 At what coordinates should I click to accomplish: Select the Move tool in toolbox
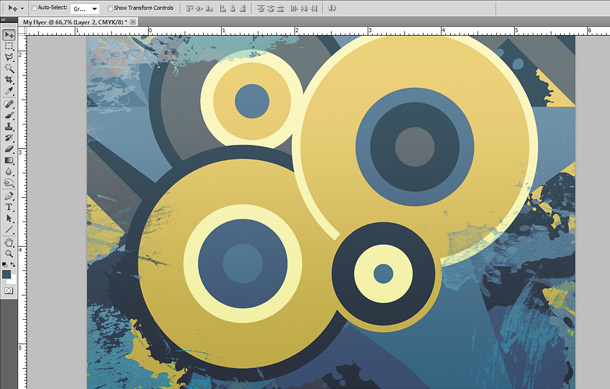(9, 35)
